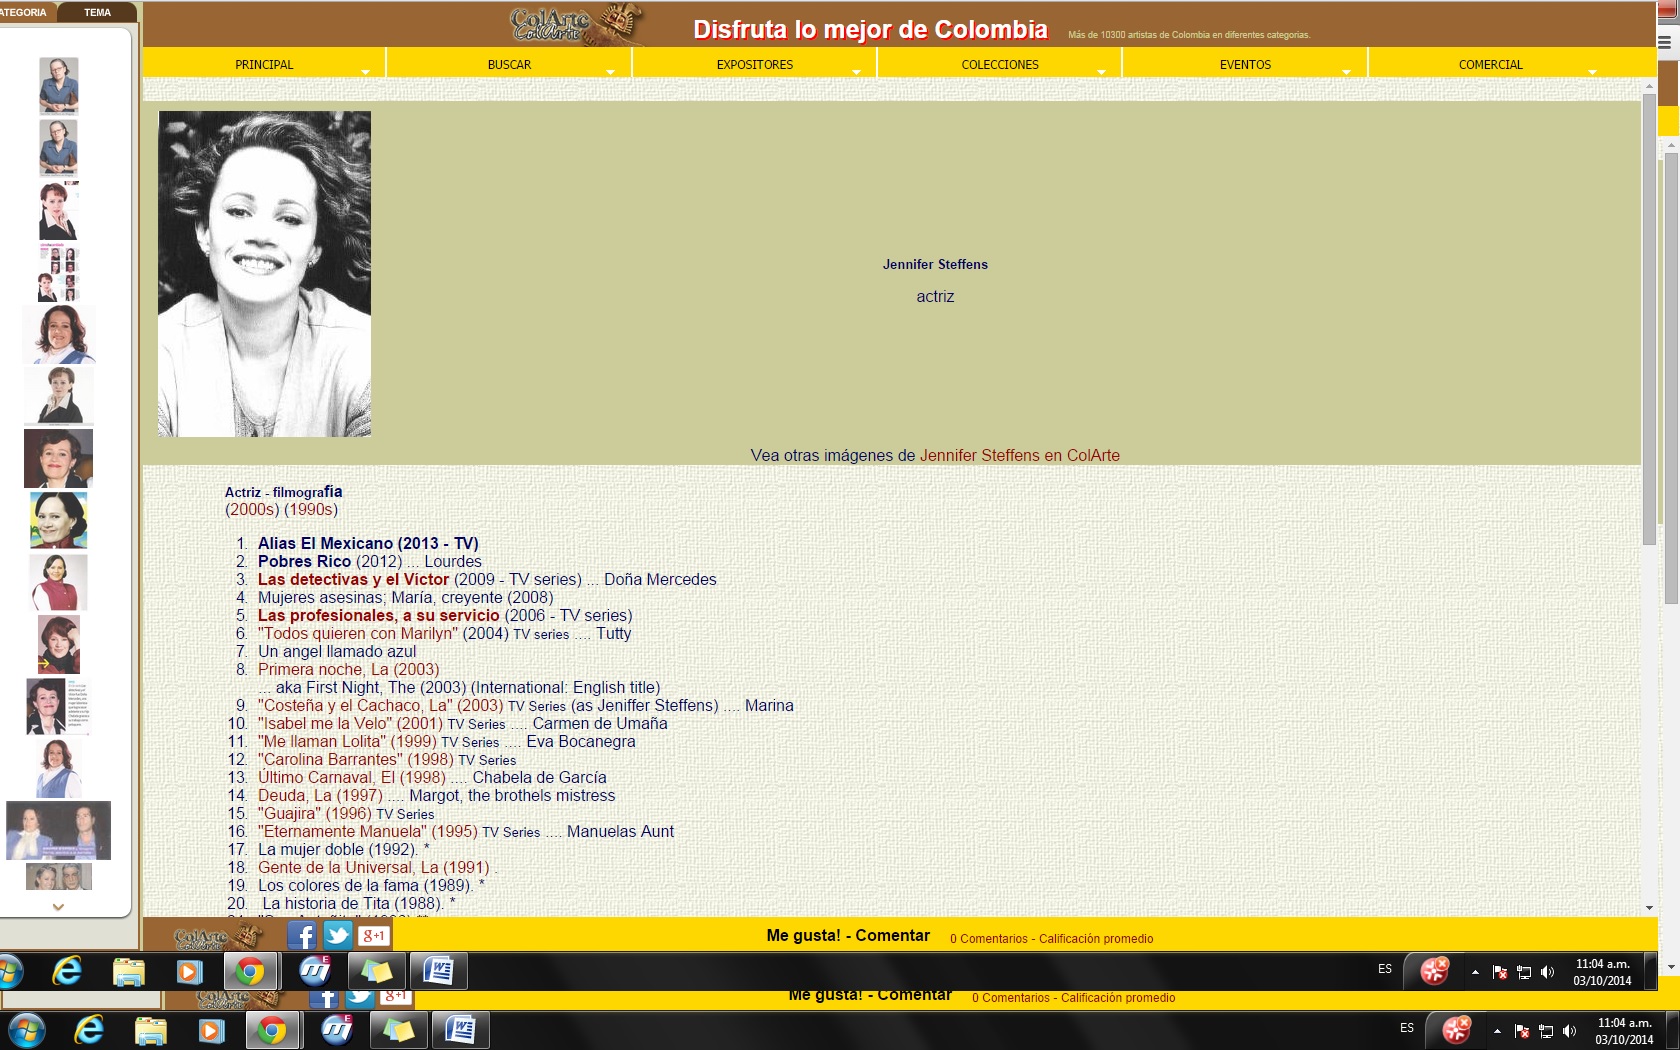Click the Facebook share icon

pyautogui.click(x=301, y=936)
